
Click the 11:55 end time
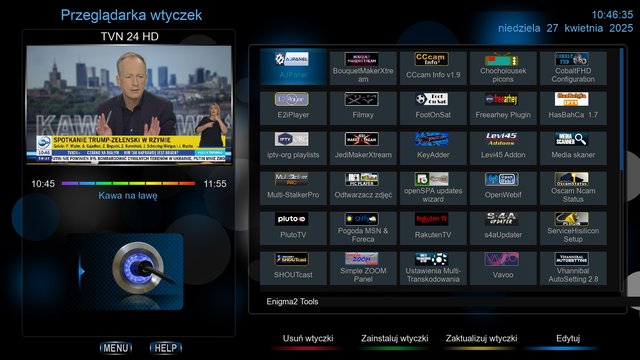click(215, 184)
